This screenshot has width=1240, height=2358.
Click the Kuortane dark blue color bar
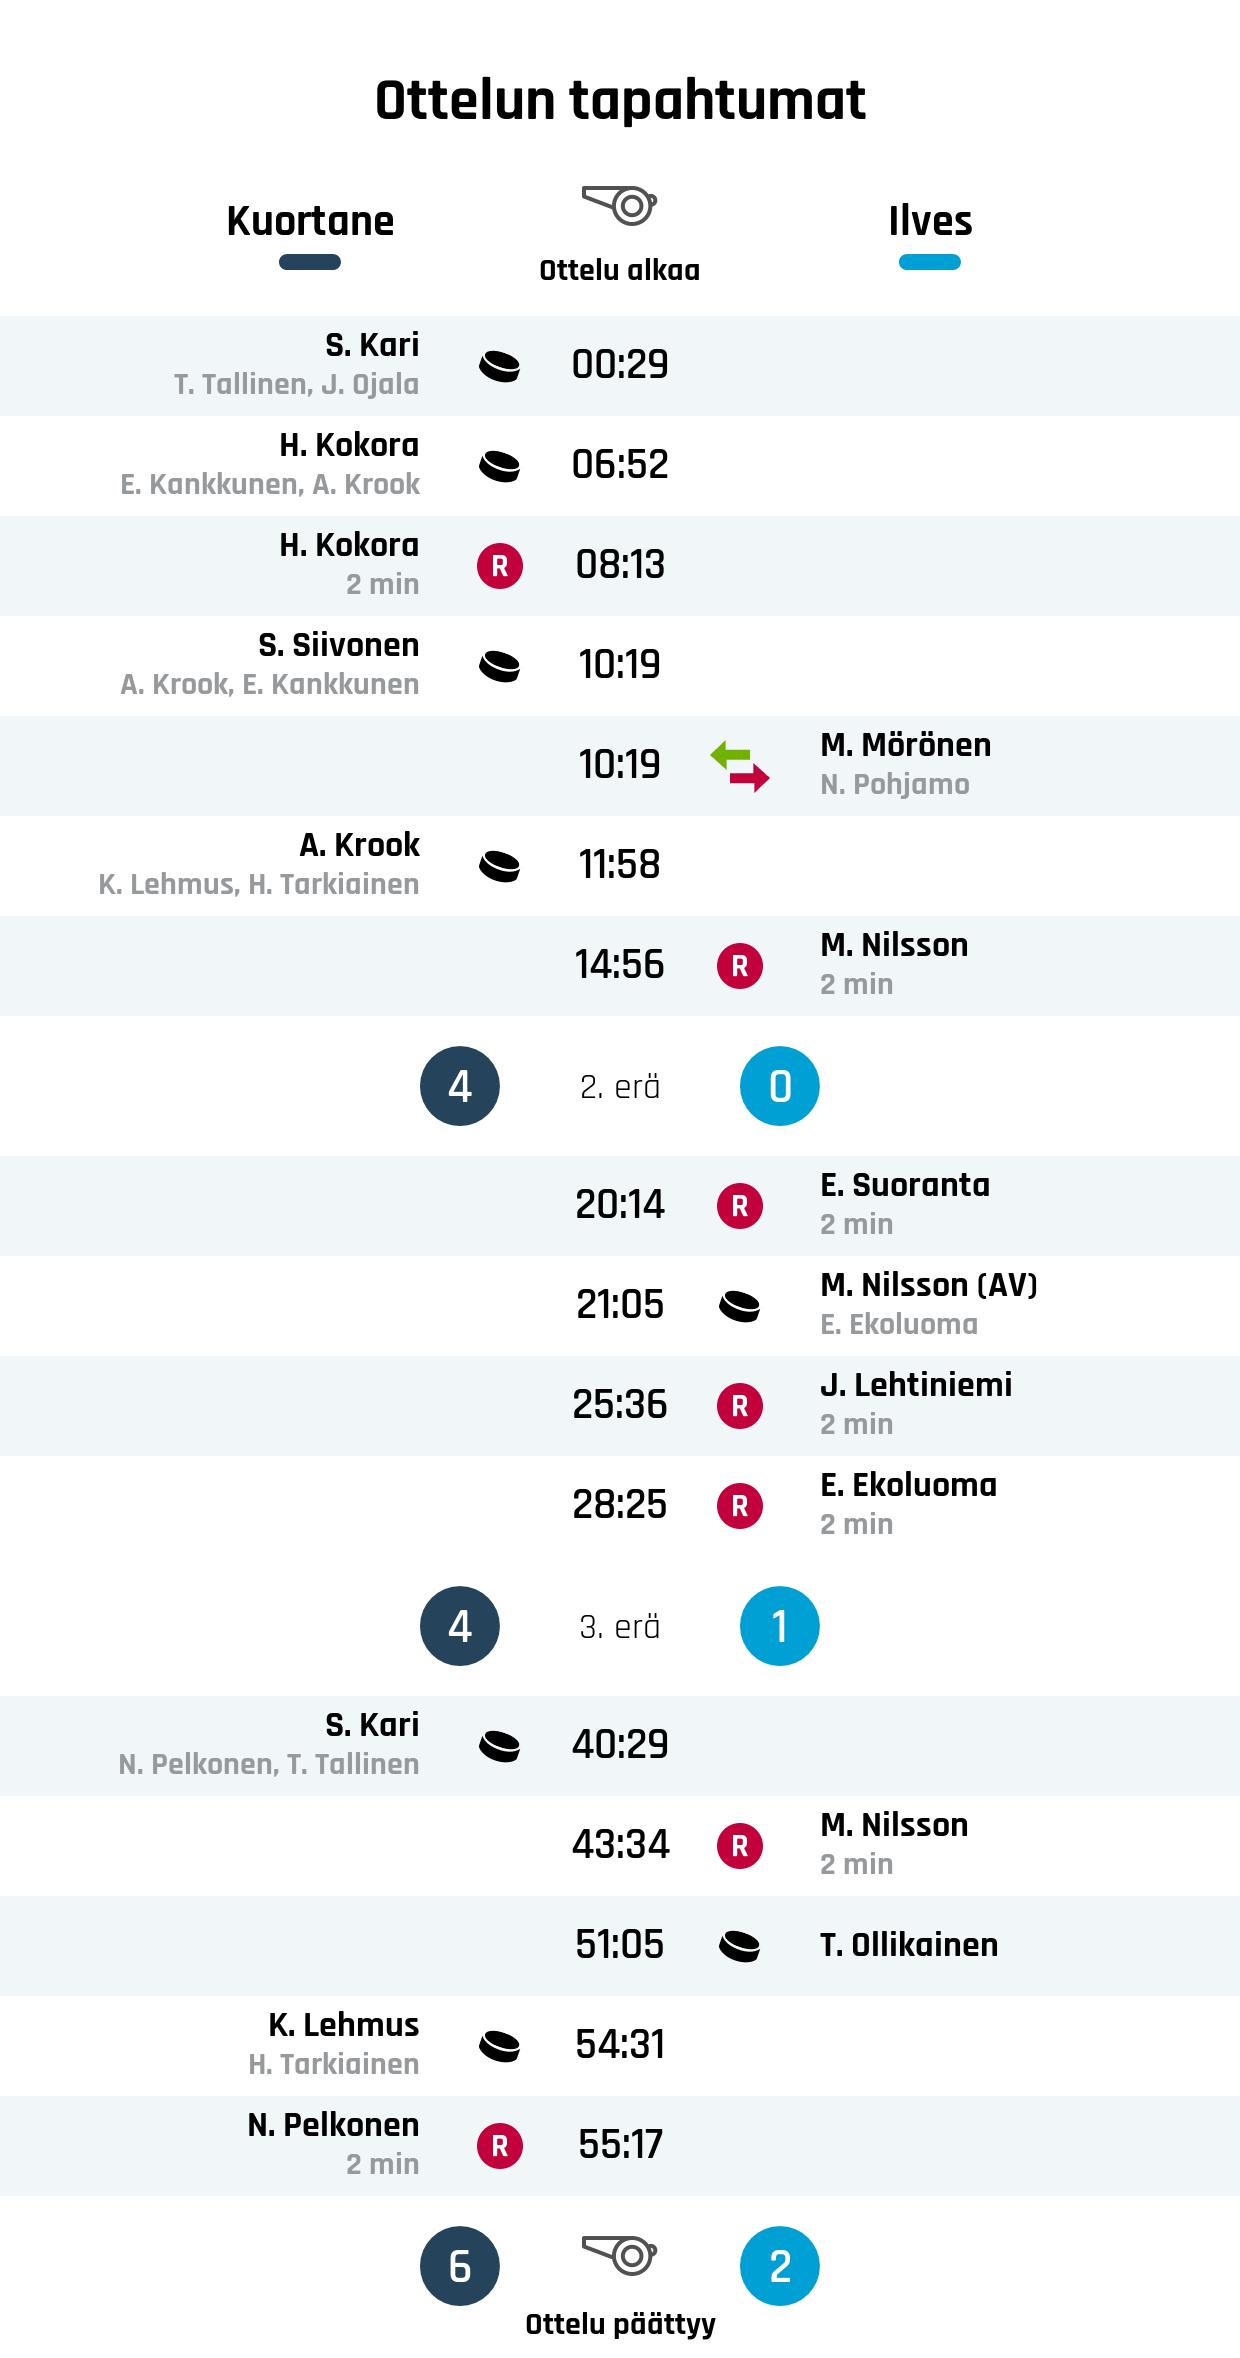310,263
